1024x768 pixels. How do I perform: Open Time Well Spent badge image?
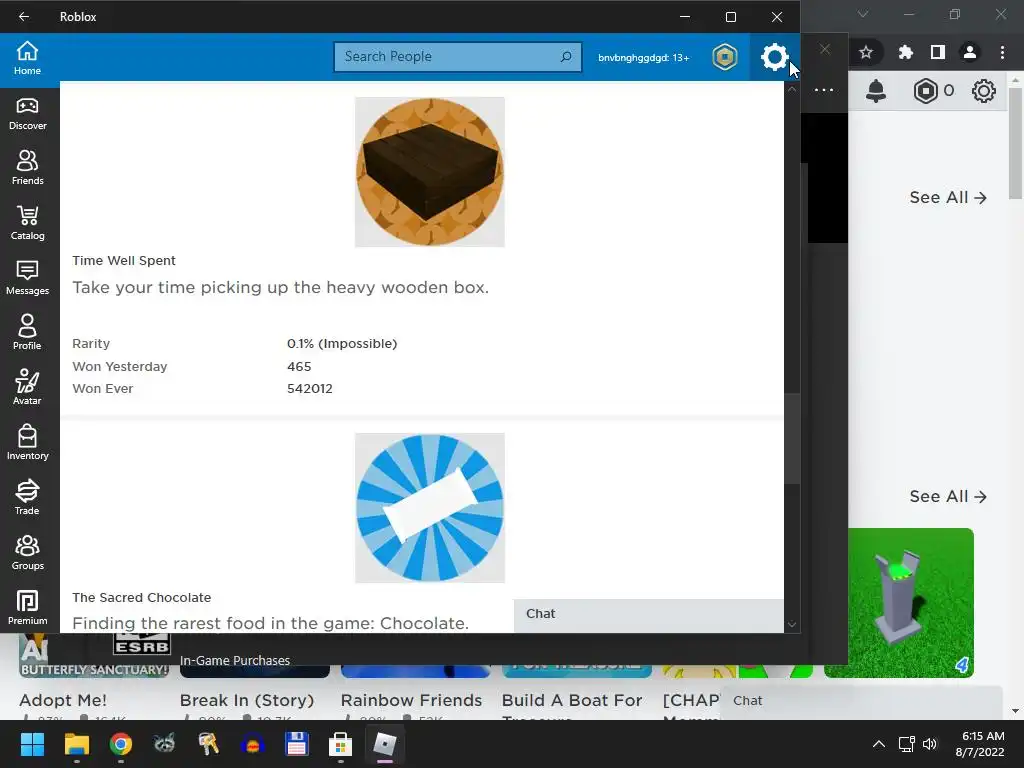(430, 172)
